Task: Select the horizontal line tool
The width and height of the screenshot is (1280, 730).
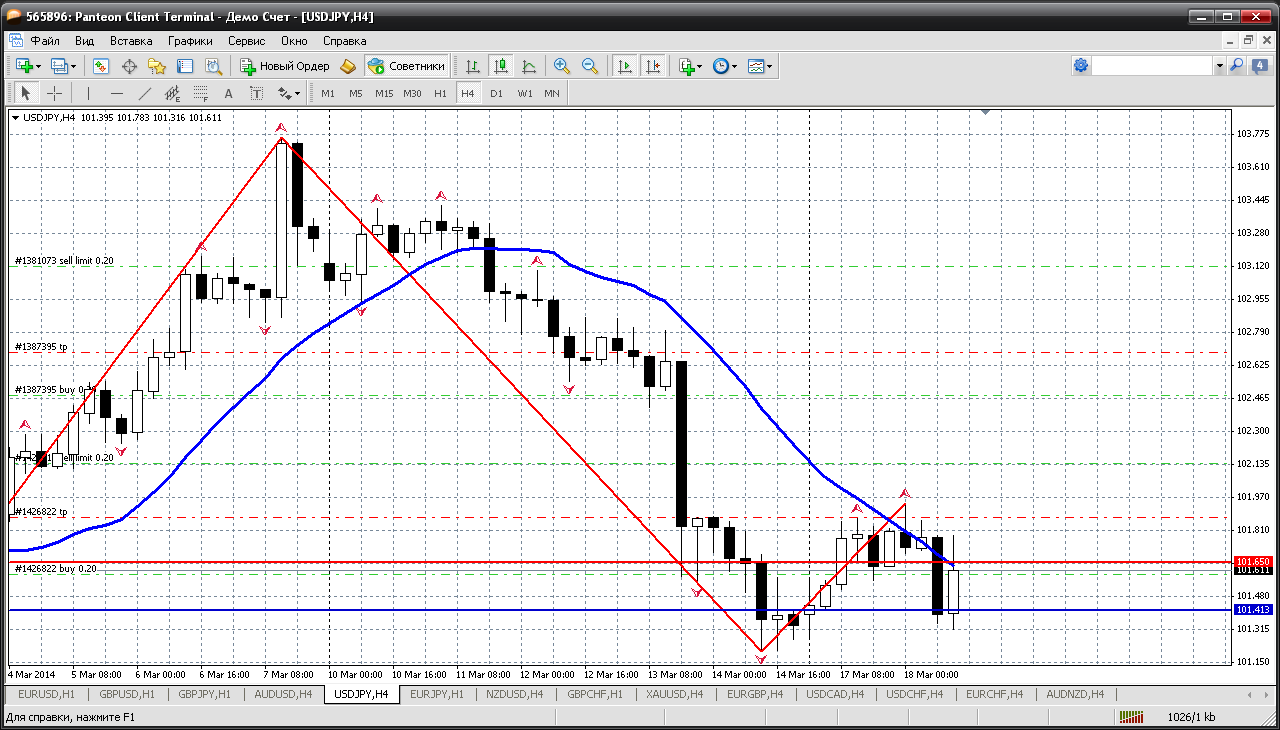Action: point(116,93)
